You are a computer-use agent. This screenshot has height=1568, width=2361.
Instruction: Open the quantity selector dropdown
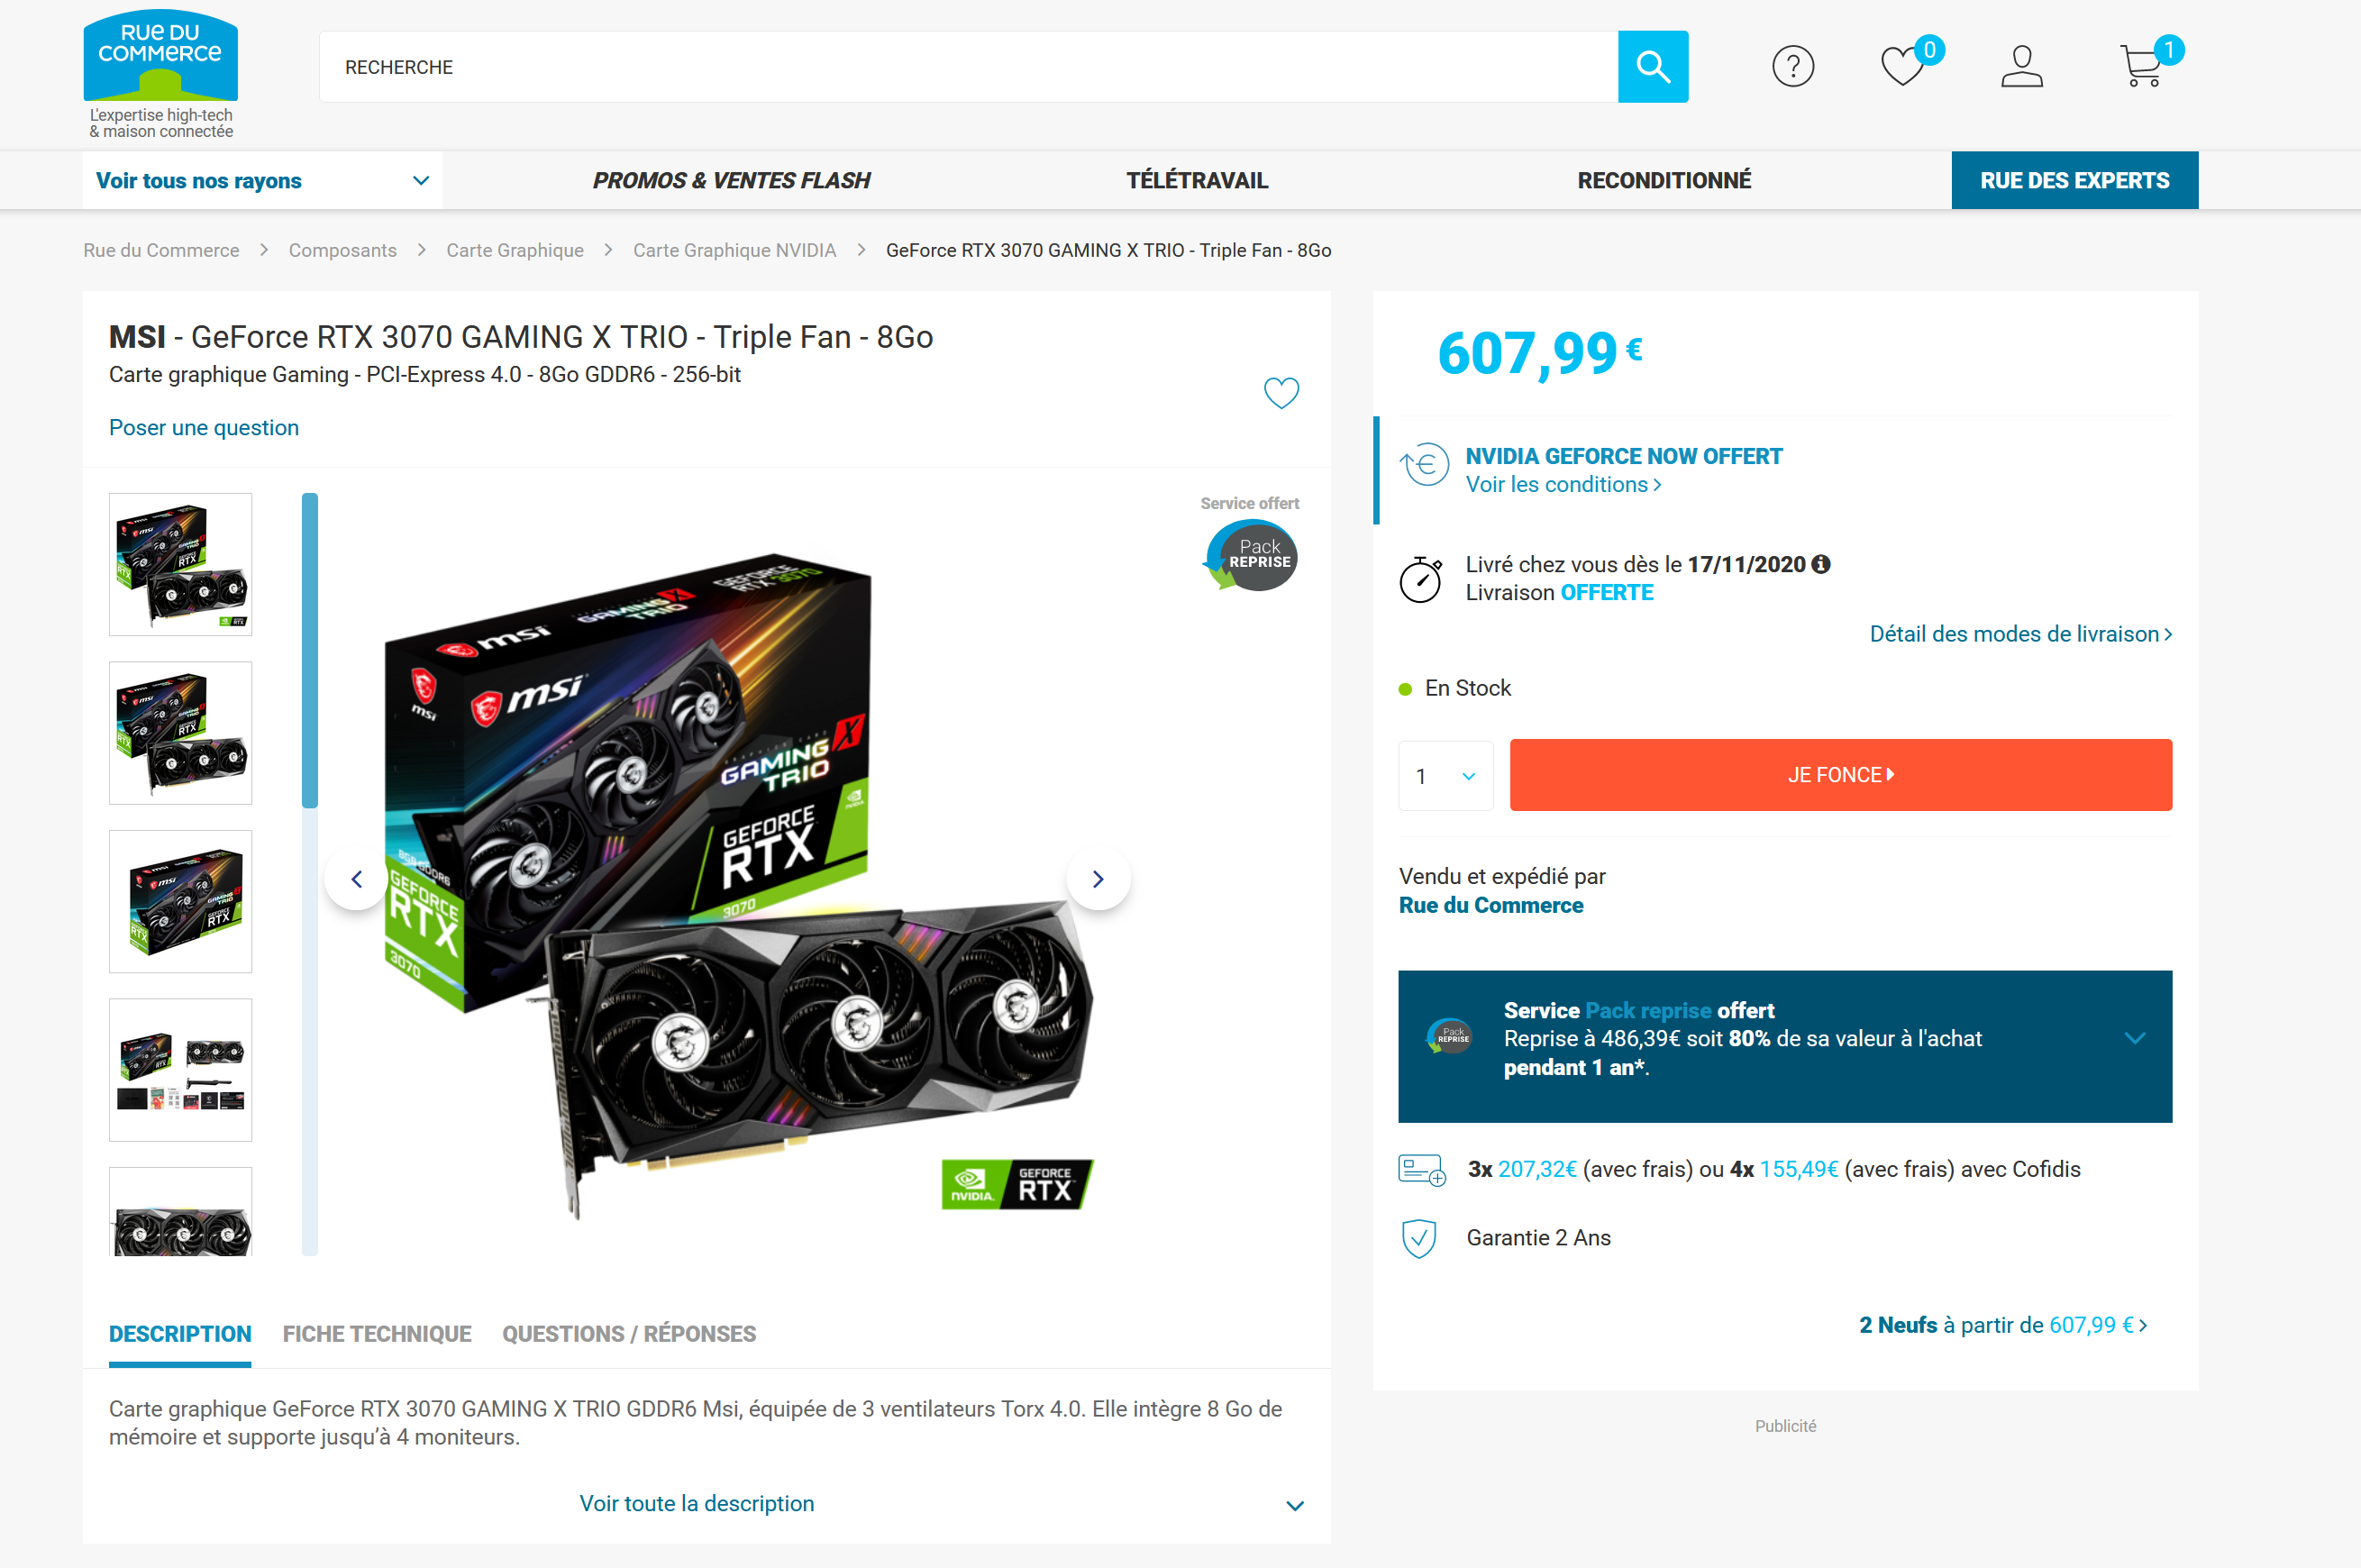[x=1445, y=776]
